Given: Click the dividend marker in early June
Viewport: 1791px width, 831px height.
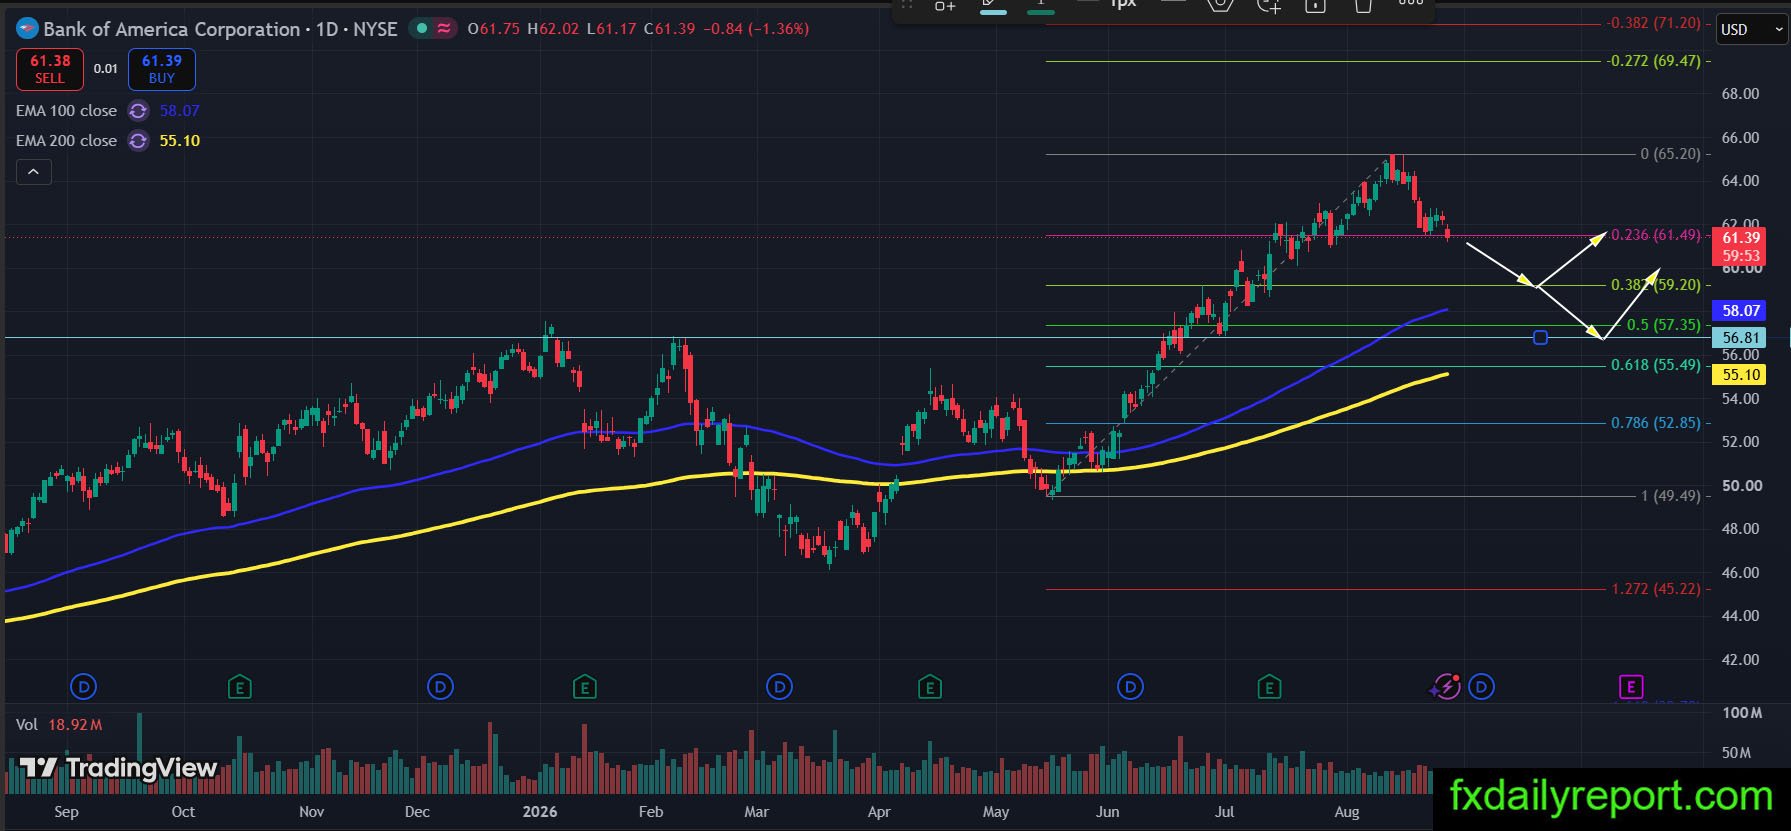Looking at the screenshot, I should pyautogui.click(x=1130, y=687).
